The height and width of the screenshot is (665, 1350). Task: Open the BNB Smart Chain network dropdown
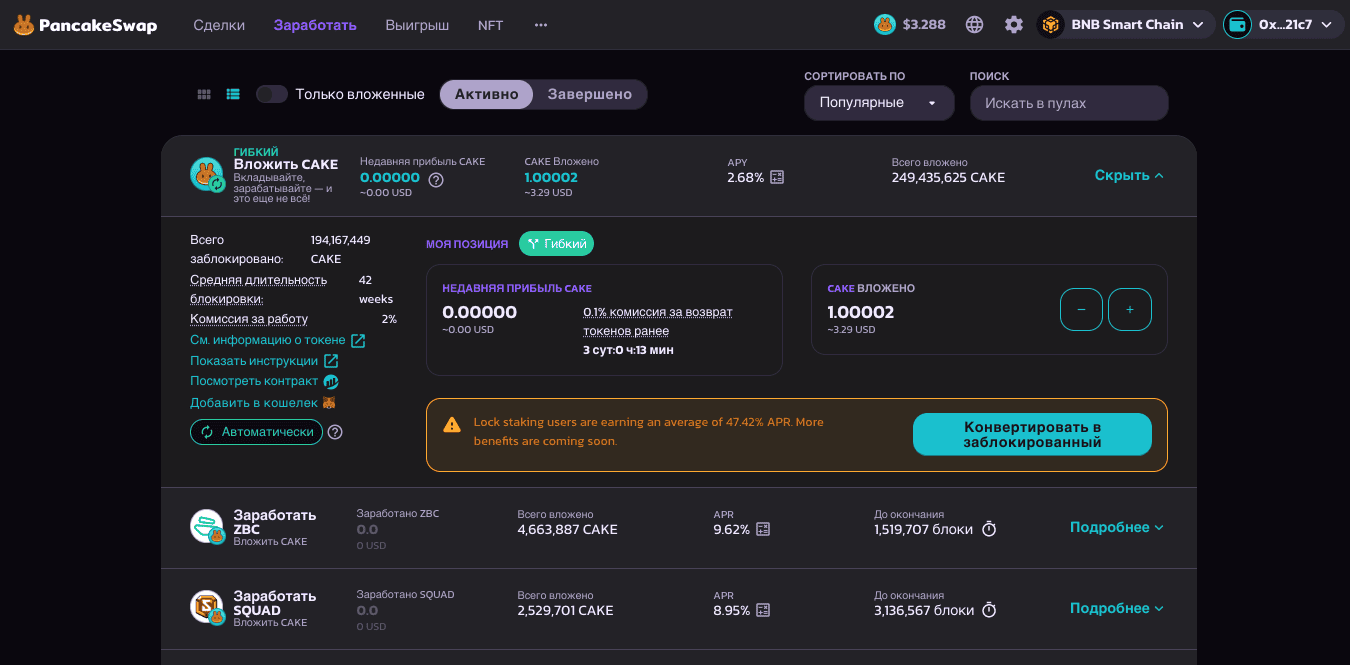(x=1125, y=25)
